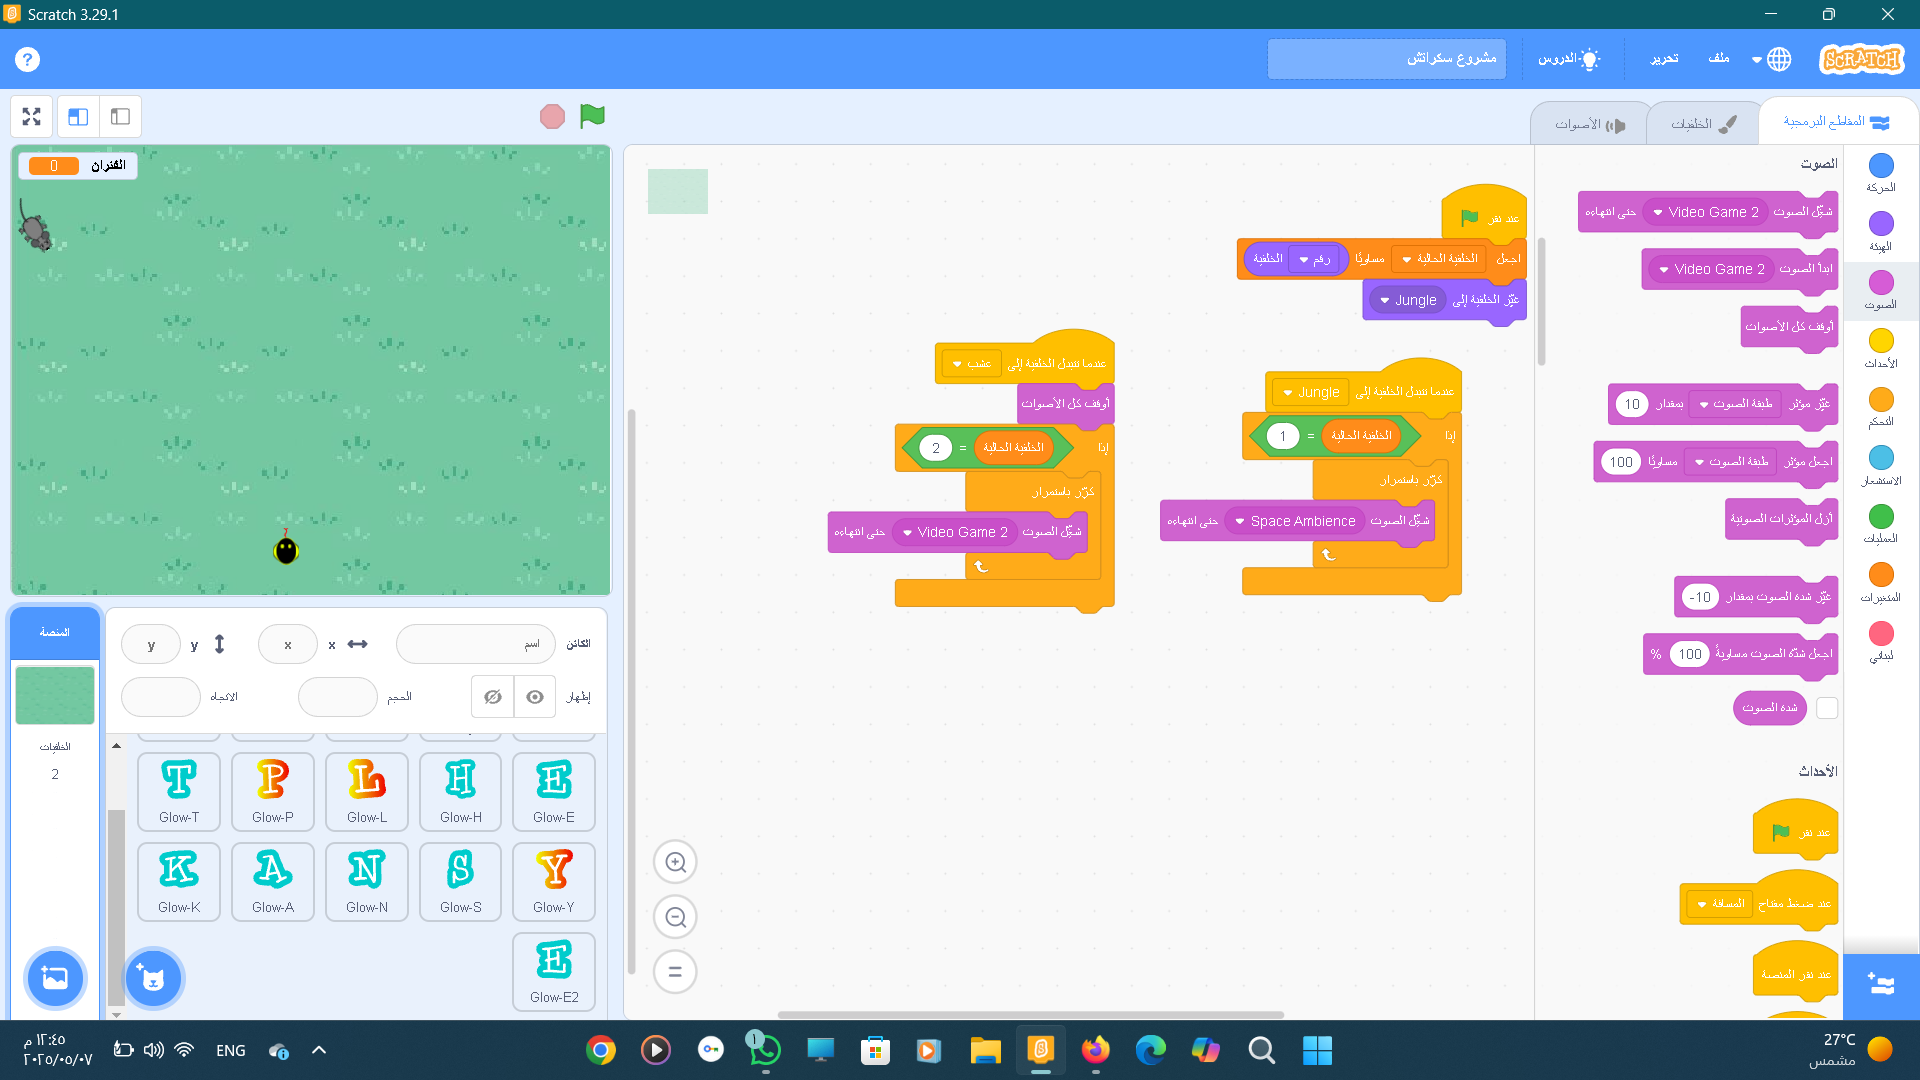Select the Glow-P sprite thumbnail
Viewport: 1920px width, 1080px height.
272,791
